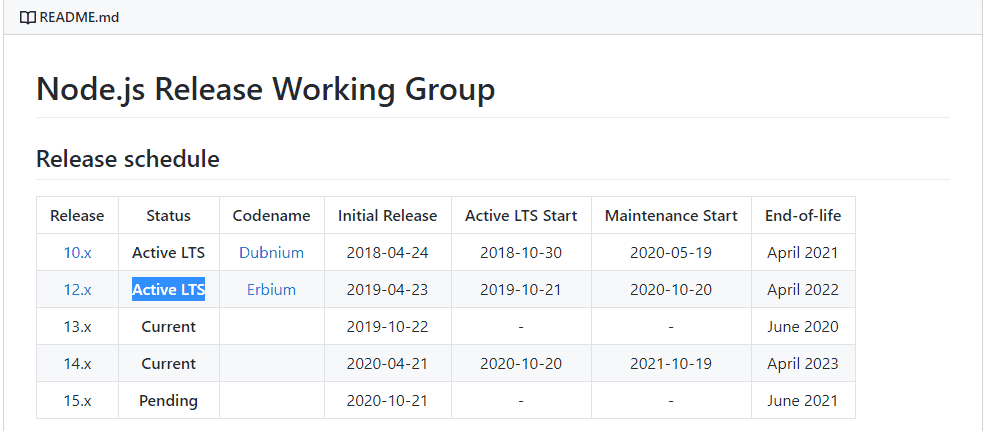Click the README.md file name
986x431 pixels.
click(x=79, y=17)
